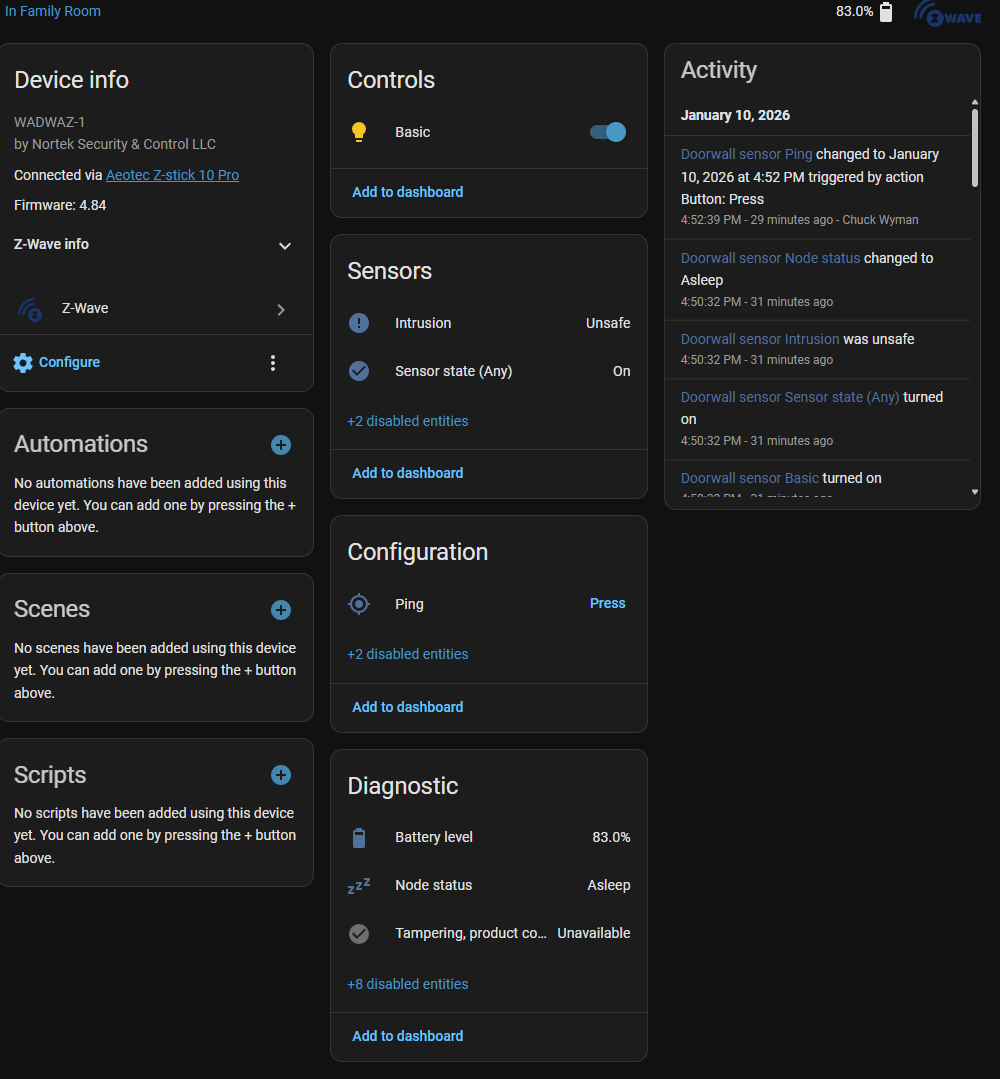Click the plus icon in Automations card
The image size is (1000, 1079).
click(281, 445)
